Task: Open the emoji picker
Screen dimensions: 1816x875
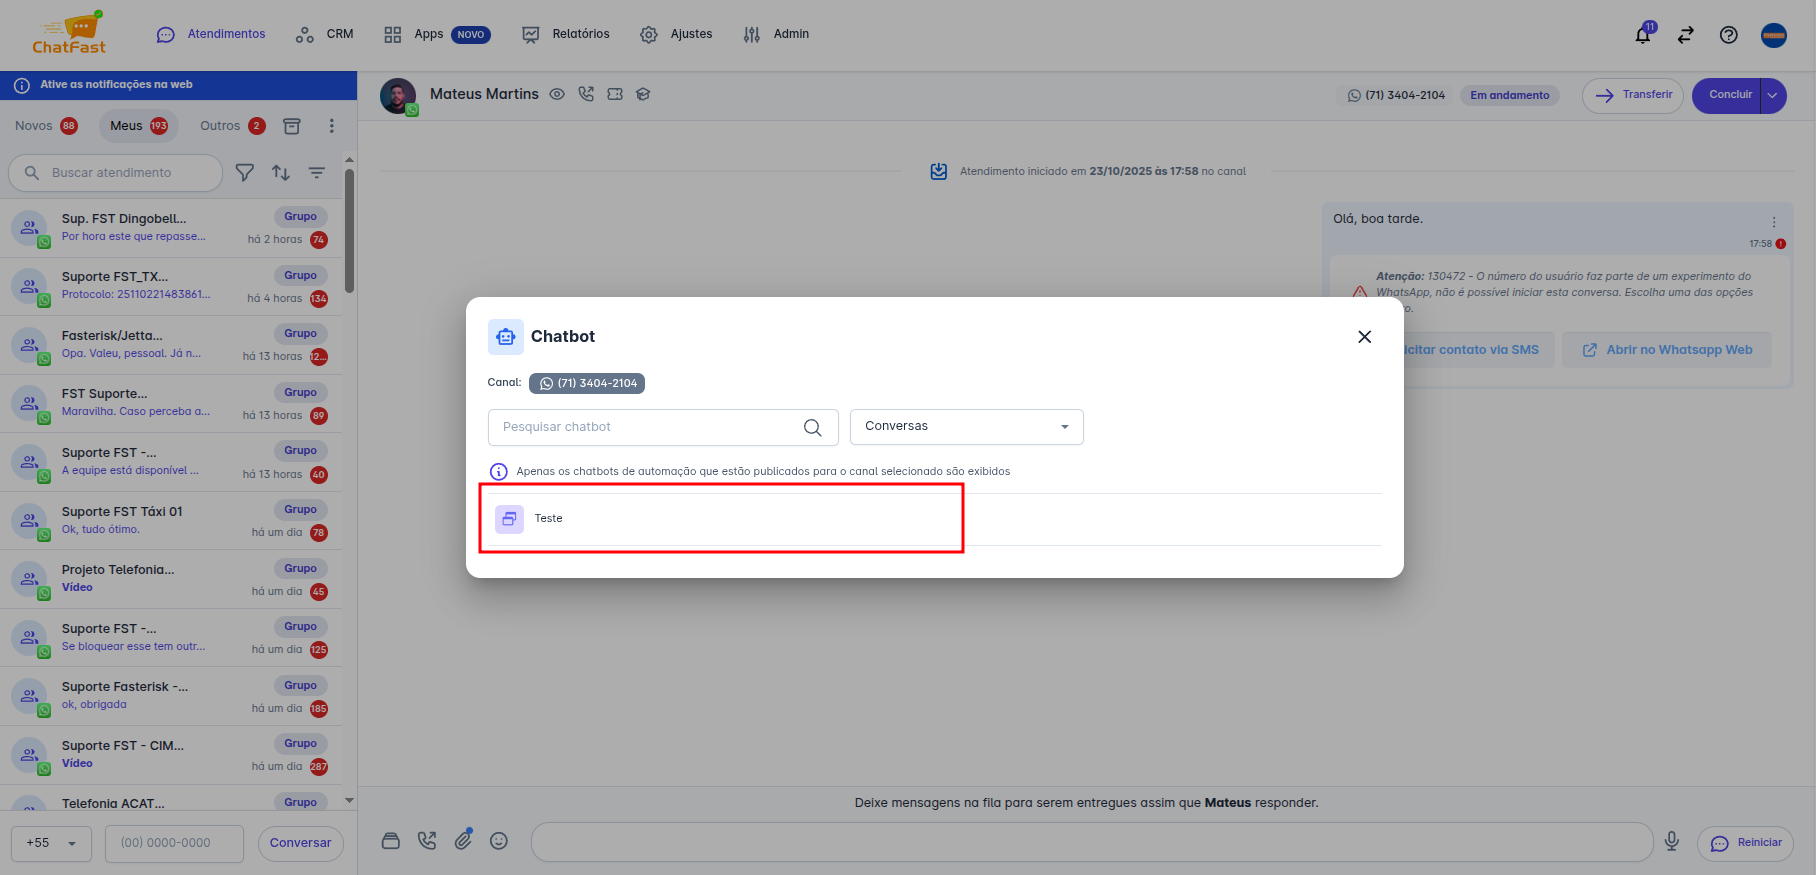Action: click(499, 841)
